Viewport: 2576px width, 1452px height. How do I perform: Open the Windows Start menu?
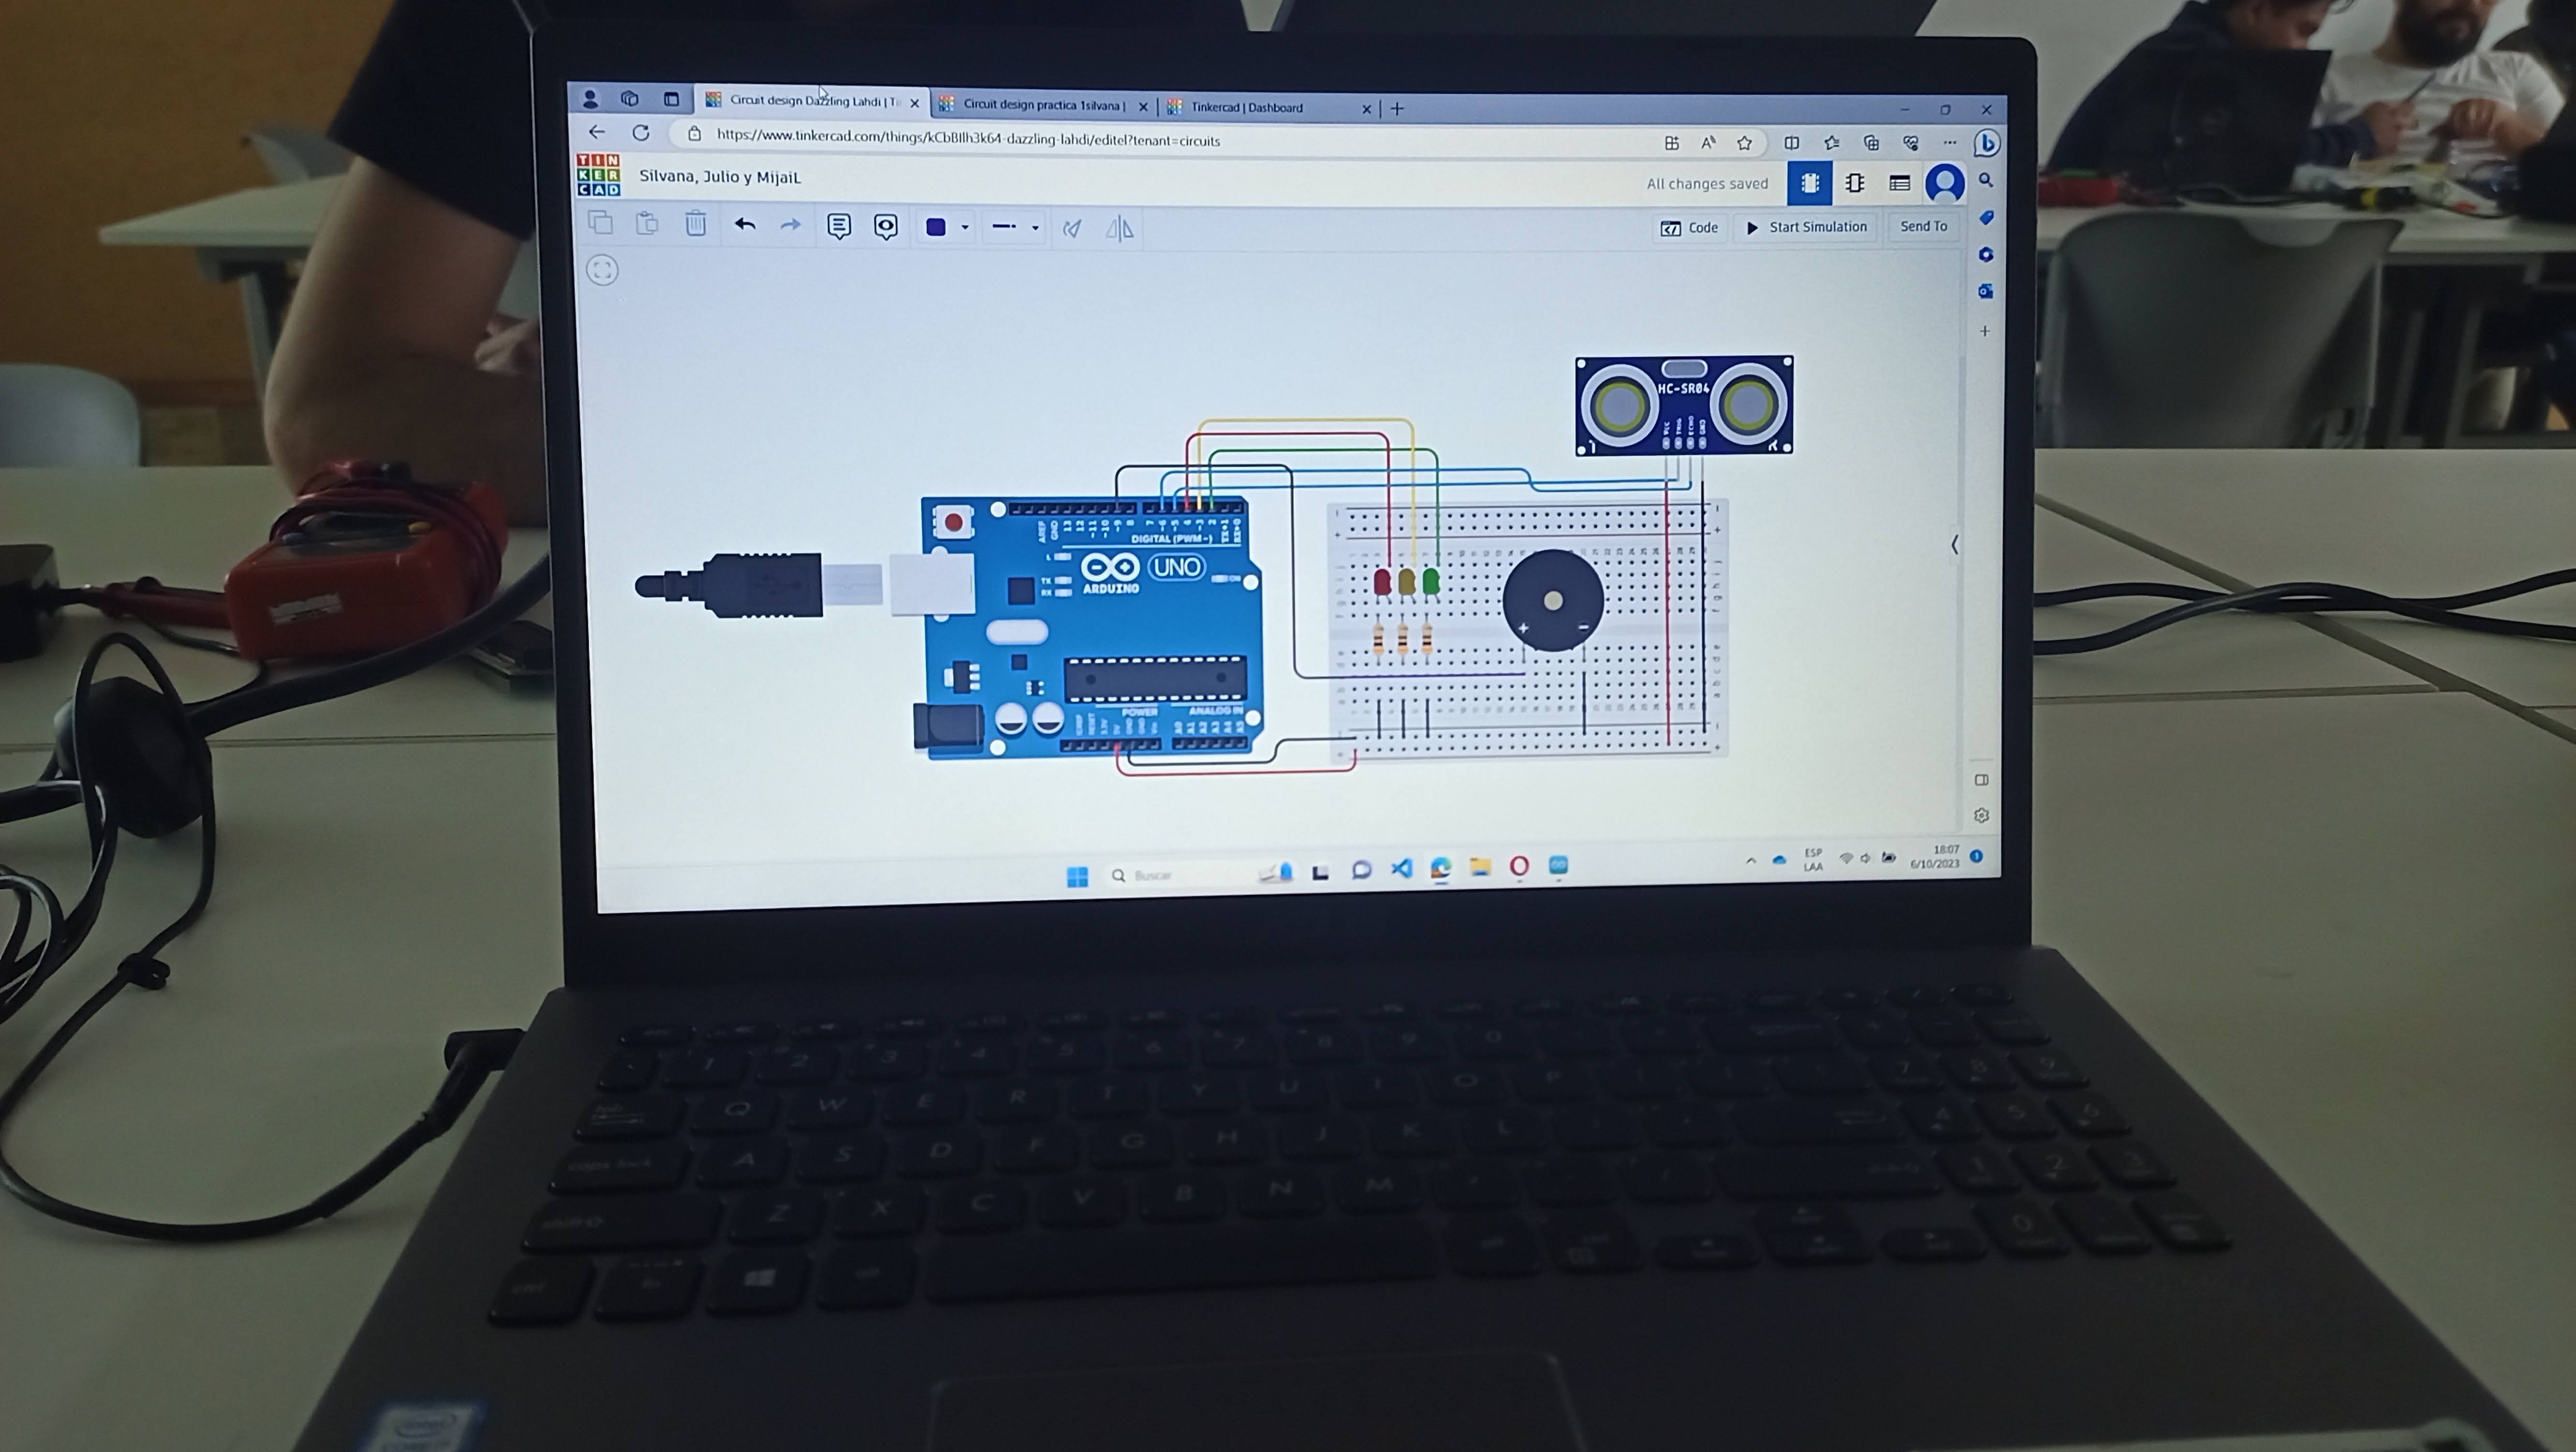click(1077, 877)
